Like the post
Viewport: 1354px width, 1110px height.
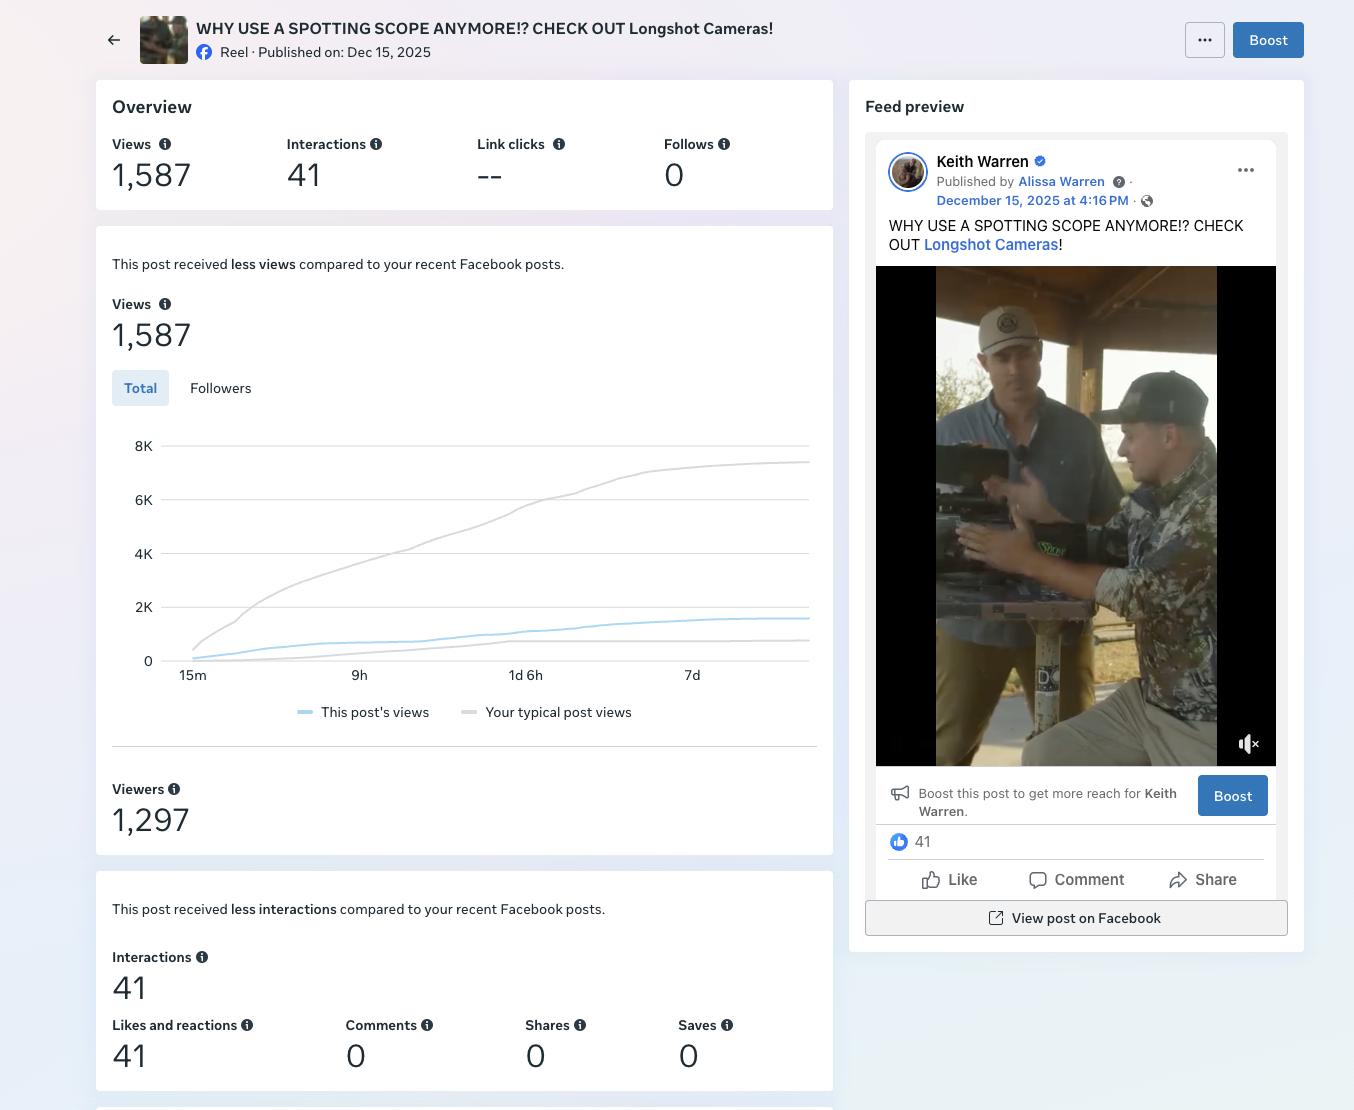(949, 880)
